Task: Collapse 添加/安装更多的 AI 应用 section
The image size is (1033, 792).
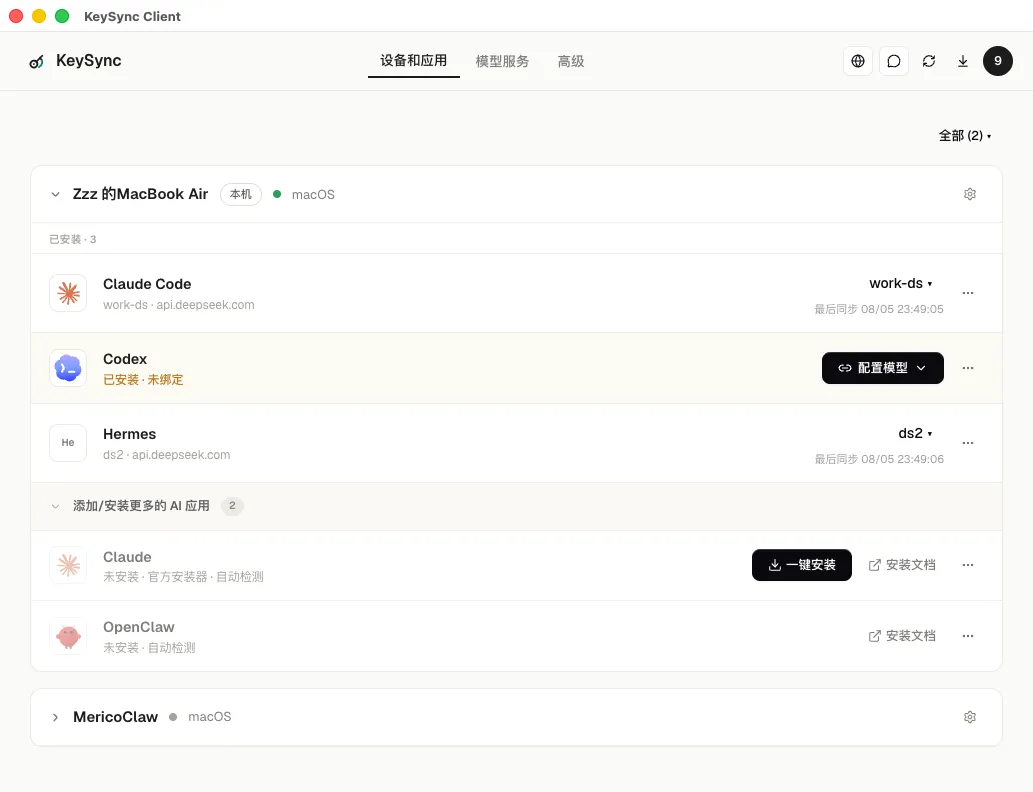Action: [x=55, y=506]
